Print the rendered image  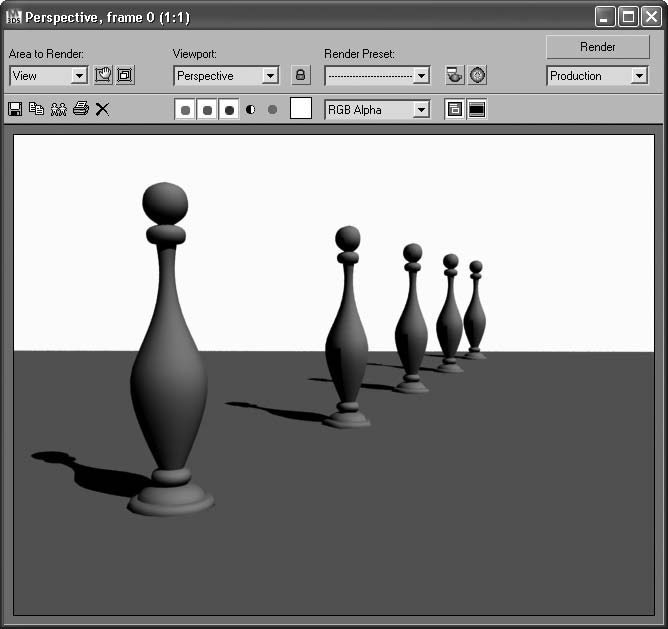click(x=80, y=109)
